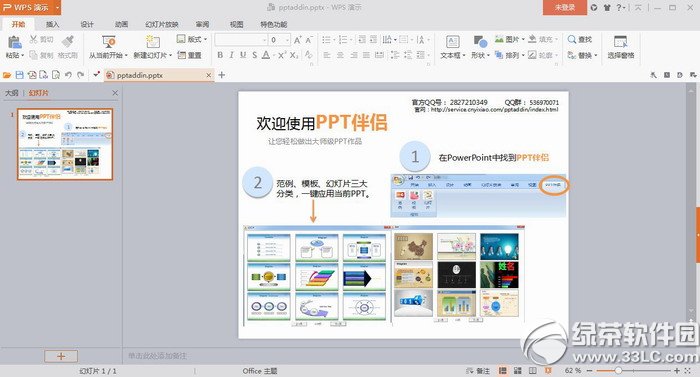
Task: Start slideshow from current slide icon
Action: point(108,42)
